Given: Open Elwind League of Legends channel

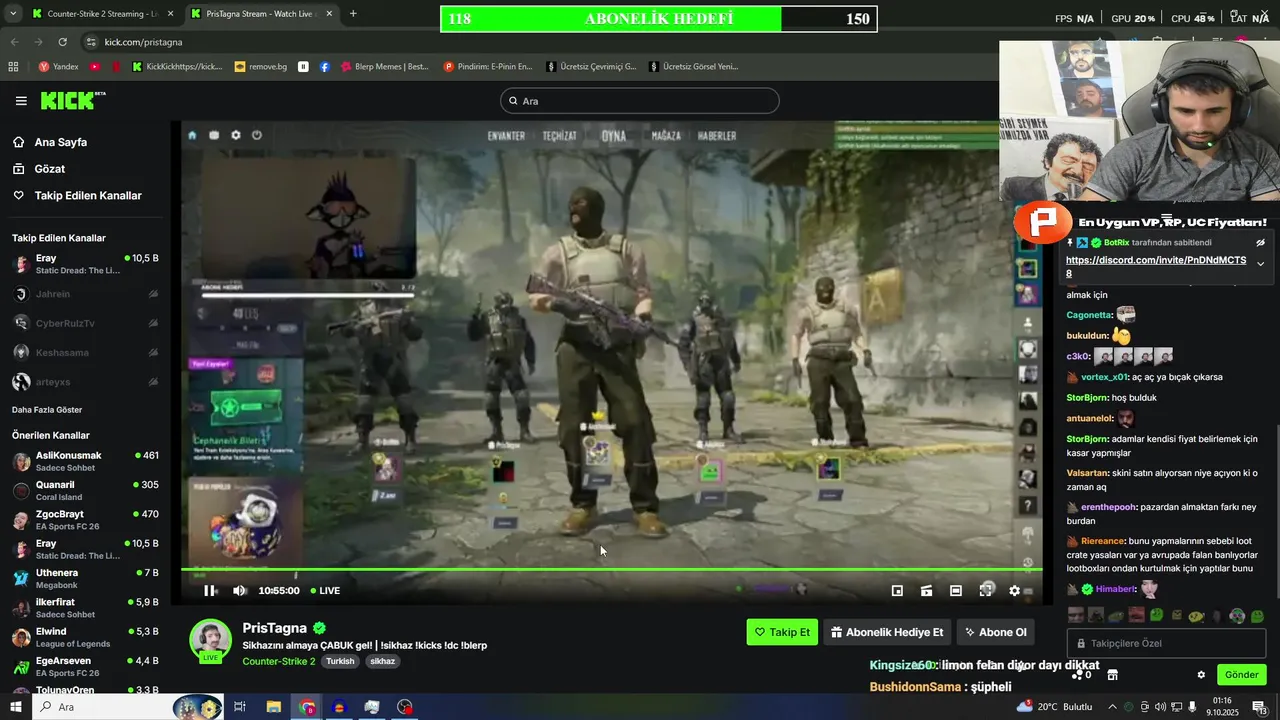Looking at the screenshot, I should coord(85,637).
